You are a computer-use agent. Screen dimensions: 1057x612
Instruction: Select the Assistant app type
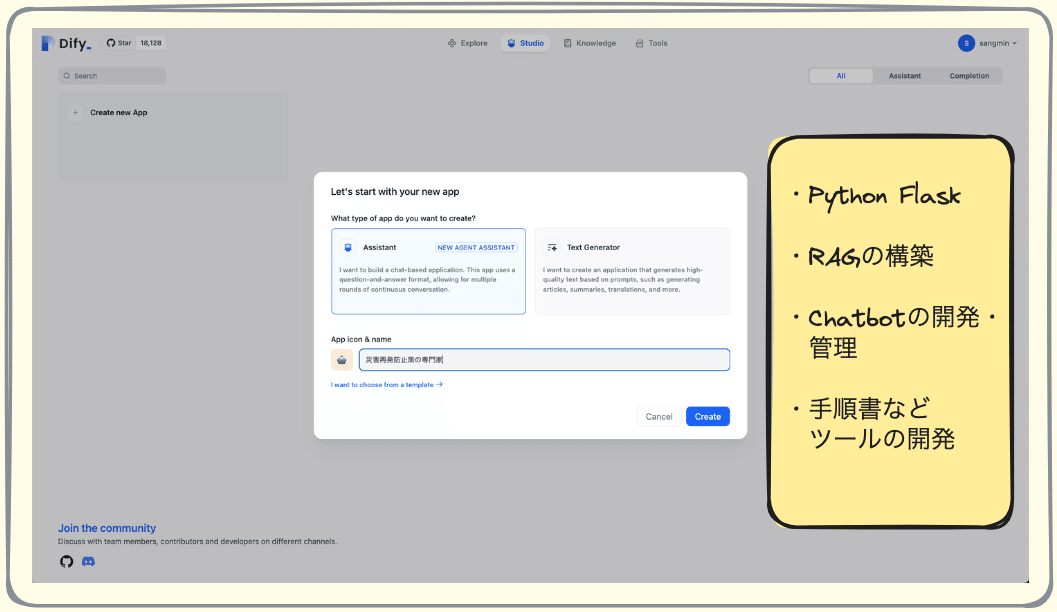point(428,272)
